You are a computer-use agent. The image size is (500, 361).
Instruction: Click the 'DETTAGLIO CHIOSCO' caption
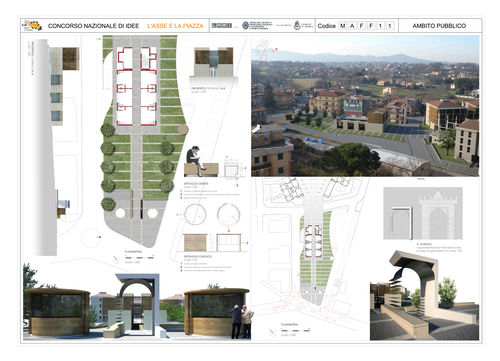point(197,256)
